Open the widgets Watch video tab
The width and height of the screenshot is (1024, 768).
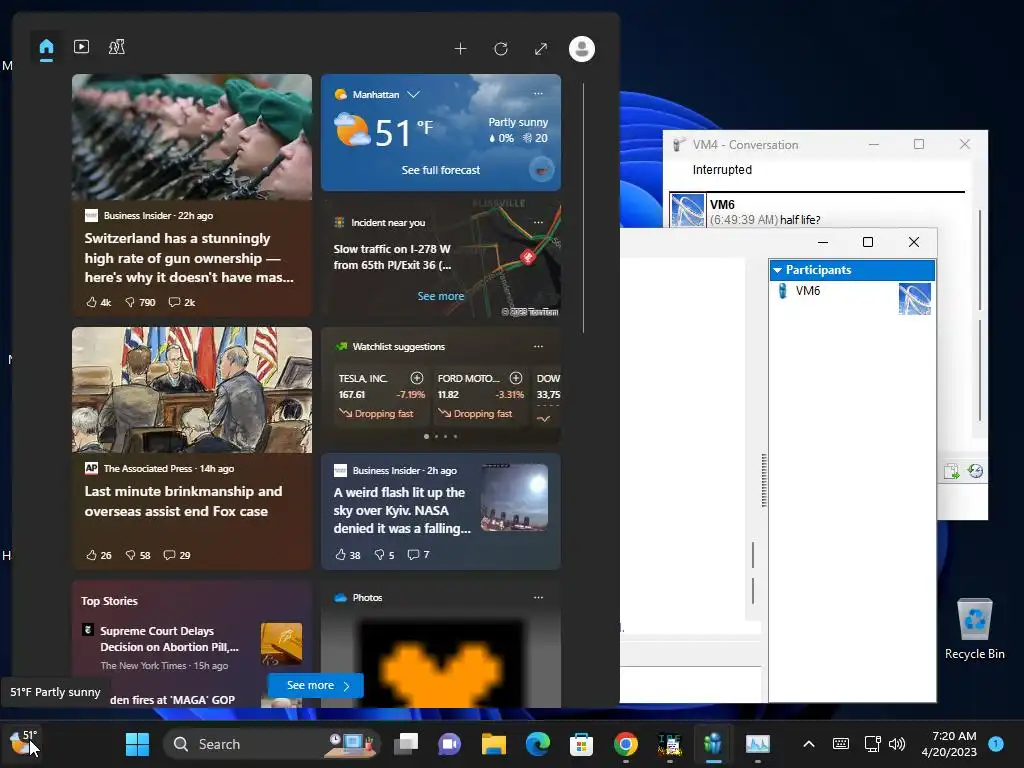click(x=82, y=47)
